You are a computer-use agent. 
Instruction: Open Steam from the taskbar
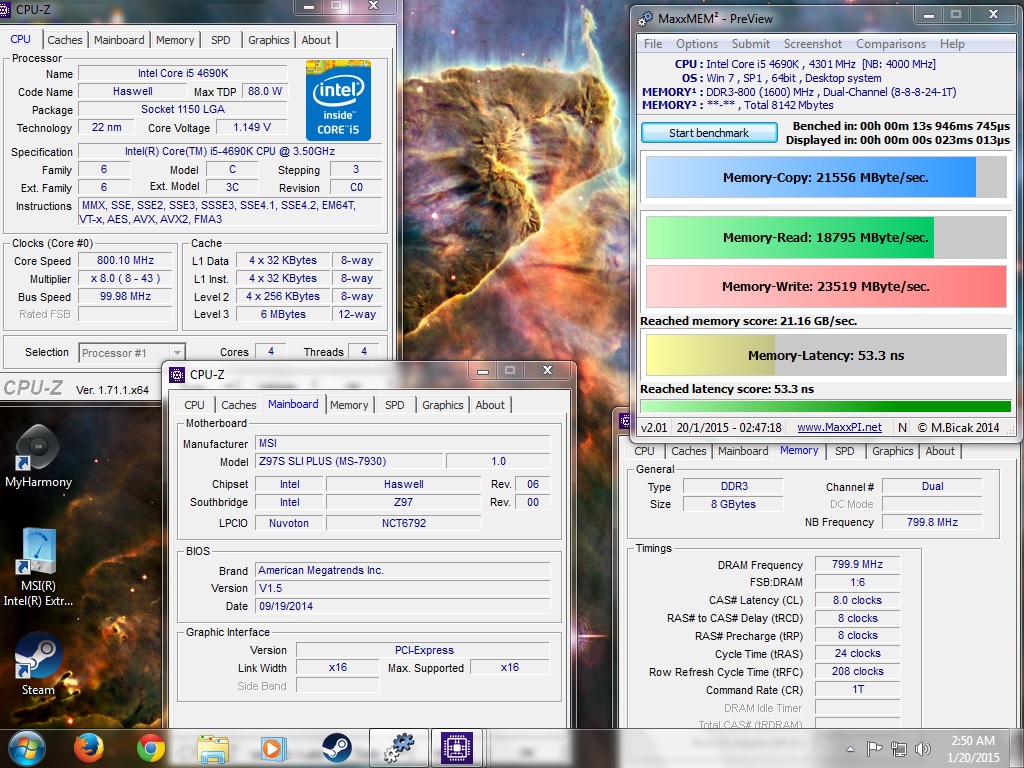(x=336, y=748)
